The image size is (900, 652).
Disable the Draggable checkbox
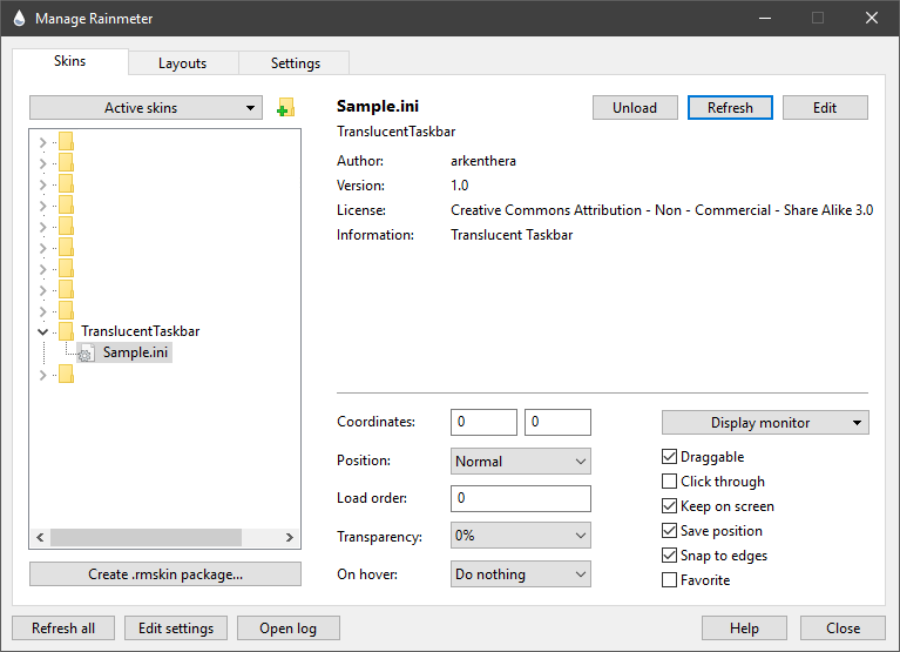670,457
